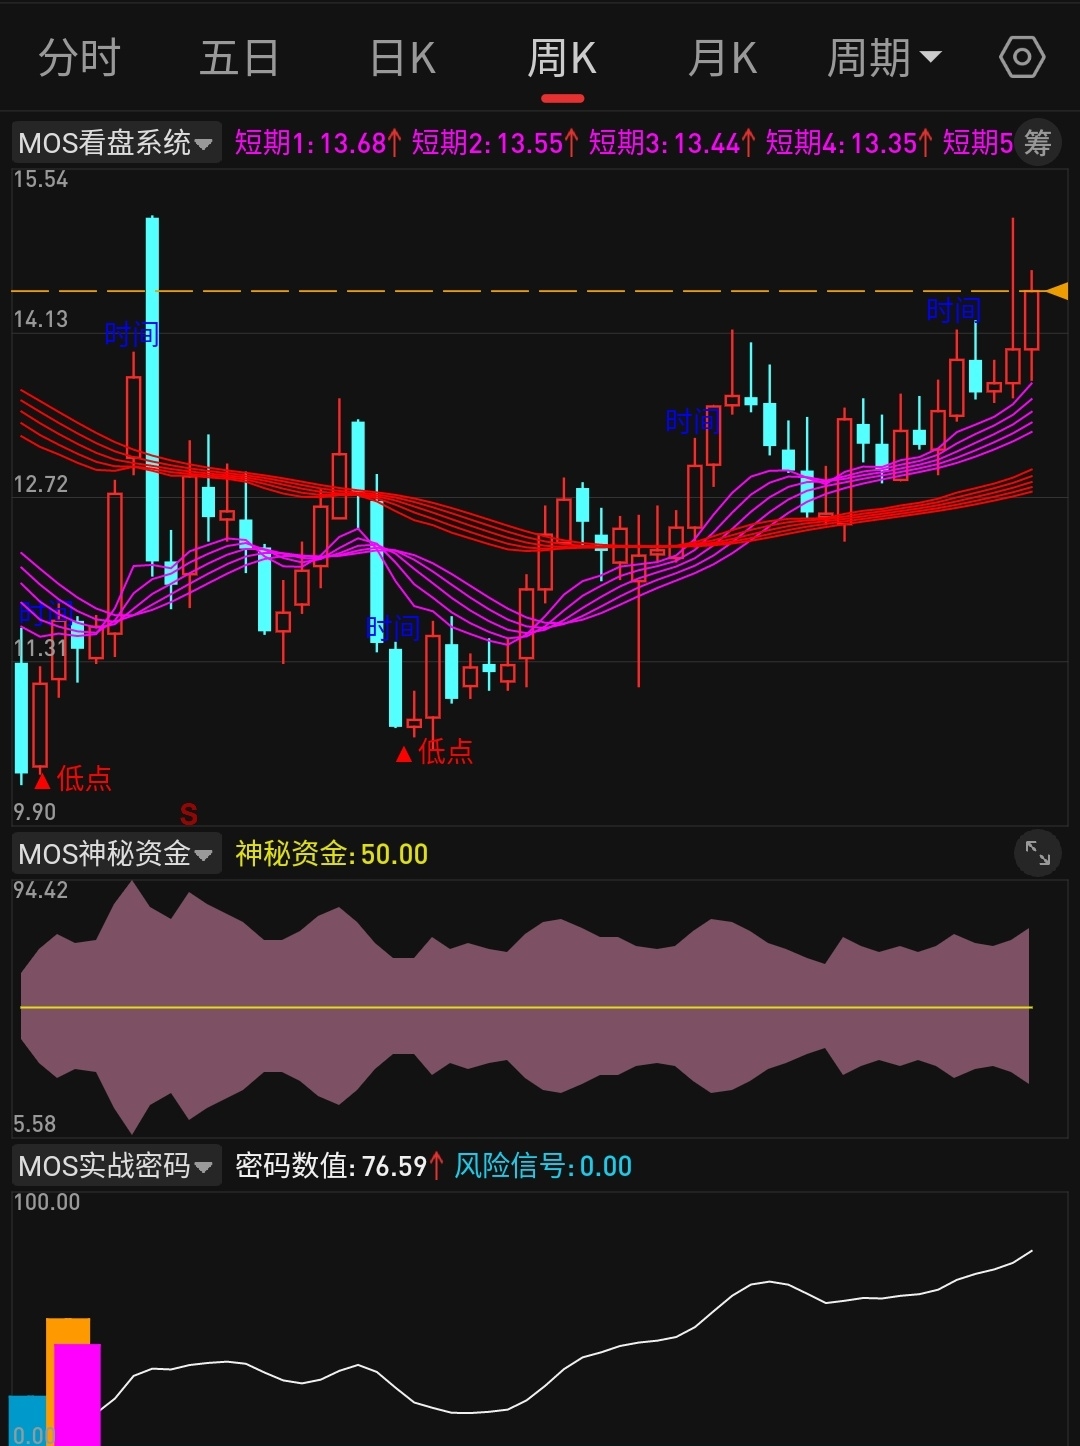This screenshot has width=1080, height=1446.
Task: Expand the 周期 period dropdown
Action: click(x=884, y=59)
